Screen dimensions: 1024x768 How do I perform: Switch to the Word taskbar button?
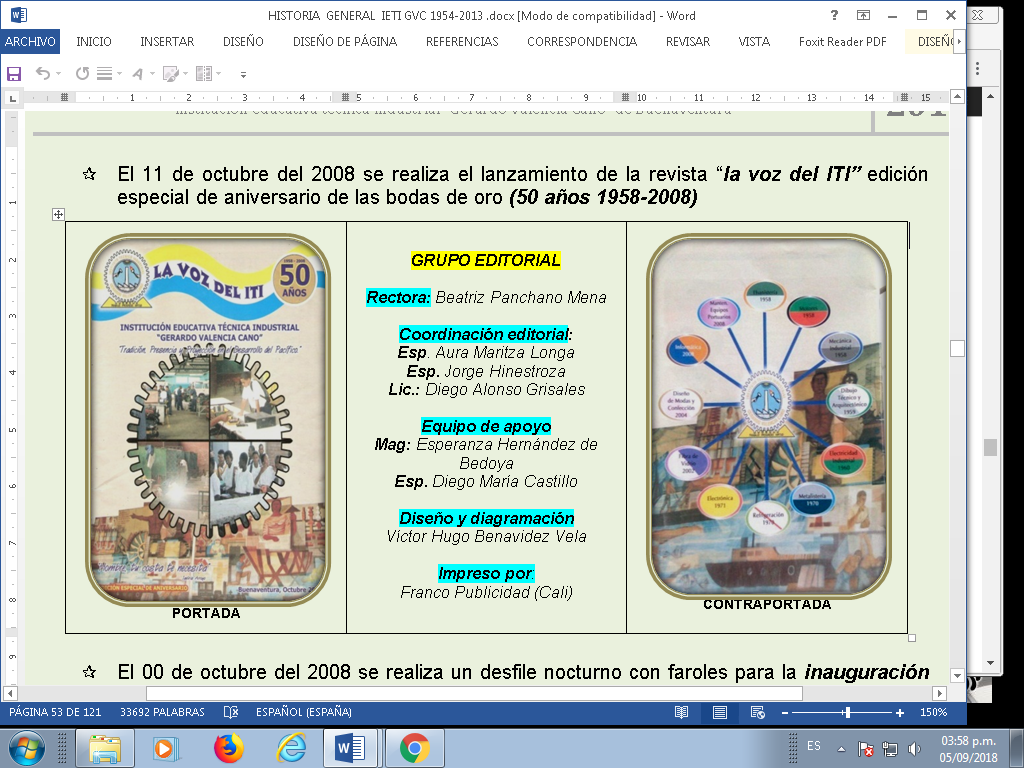(351, 748)
